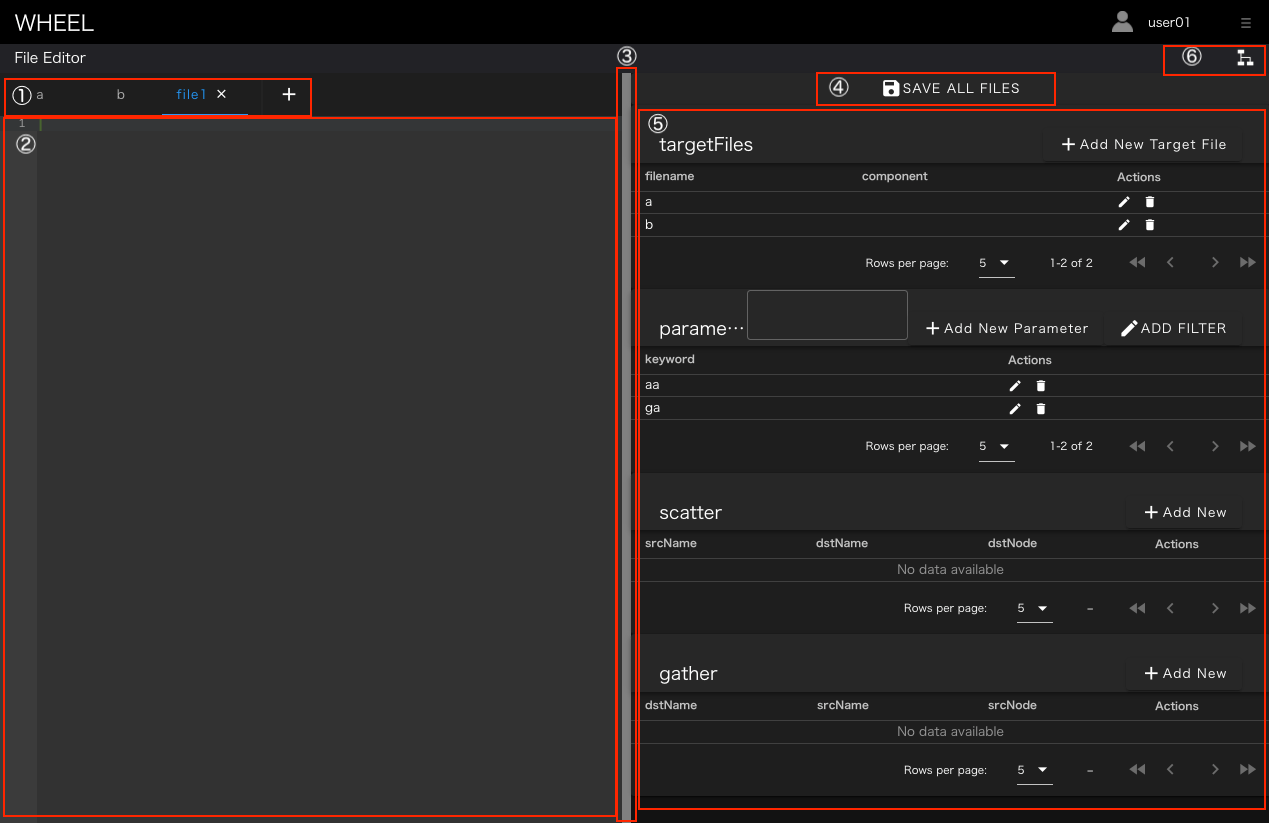Image resolution: width=1269 pixels, height=823 pixels.
Task: Delete the parameter keyword ga
Action: point(1041,409)
